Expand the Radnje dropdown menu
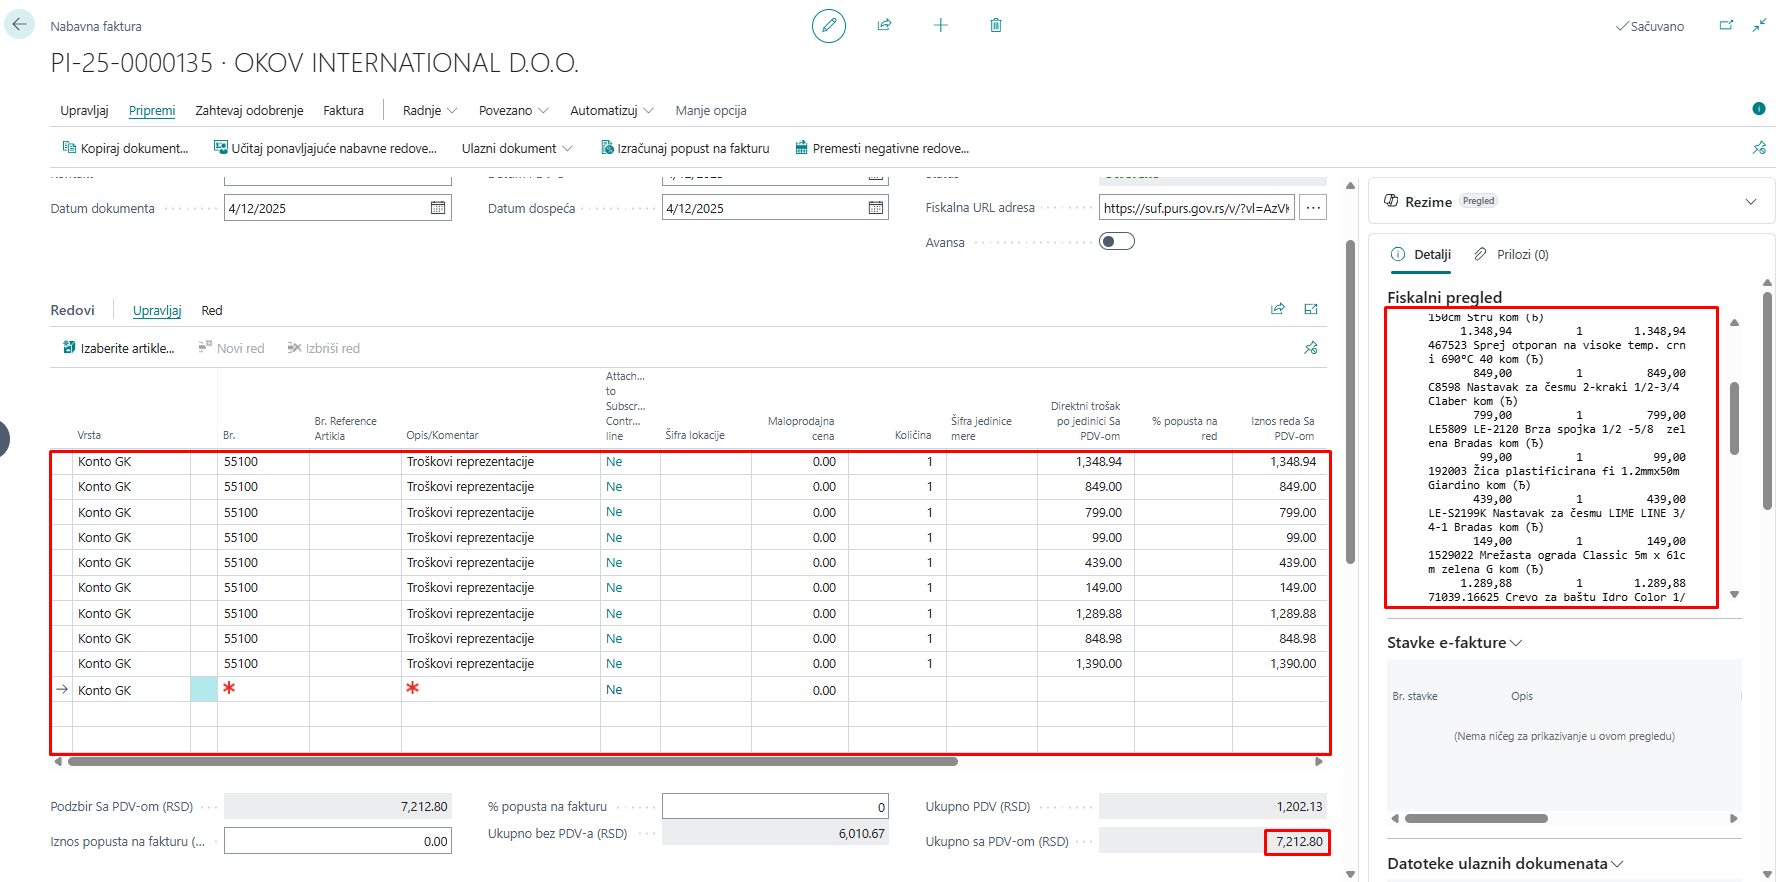Screen dimensions: 1789x882 [x=430, y=111]
